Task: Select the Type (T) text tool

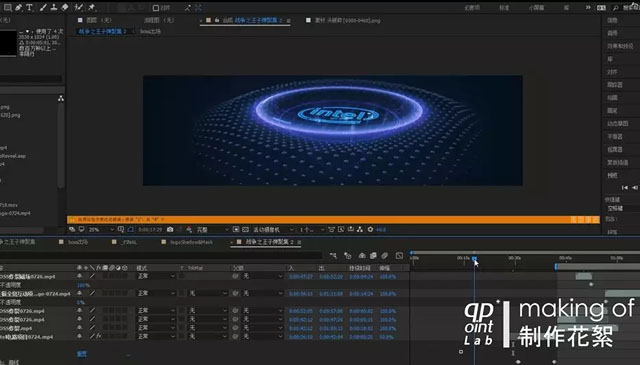Action: click(29, 7)
